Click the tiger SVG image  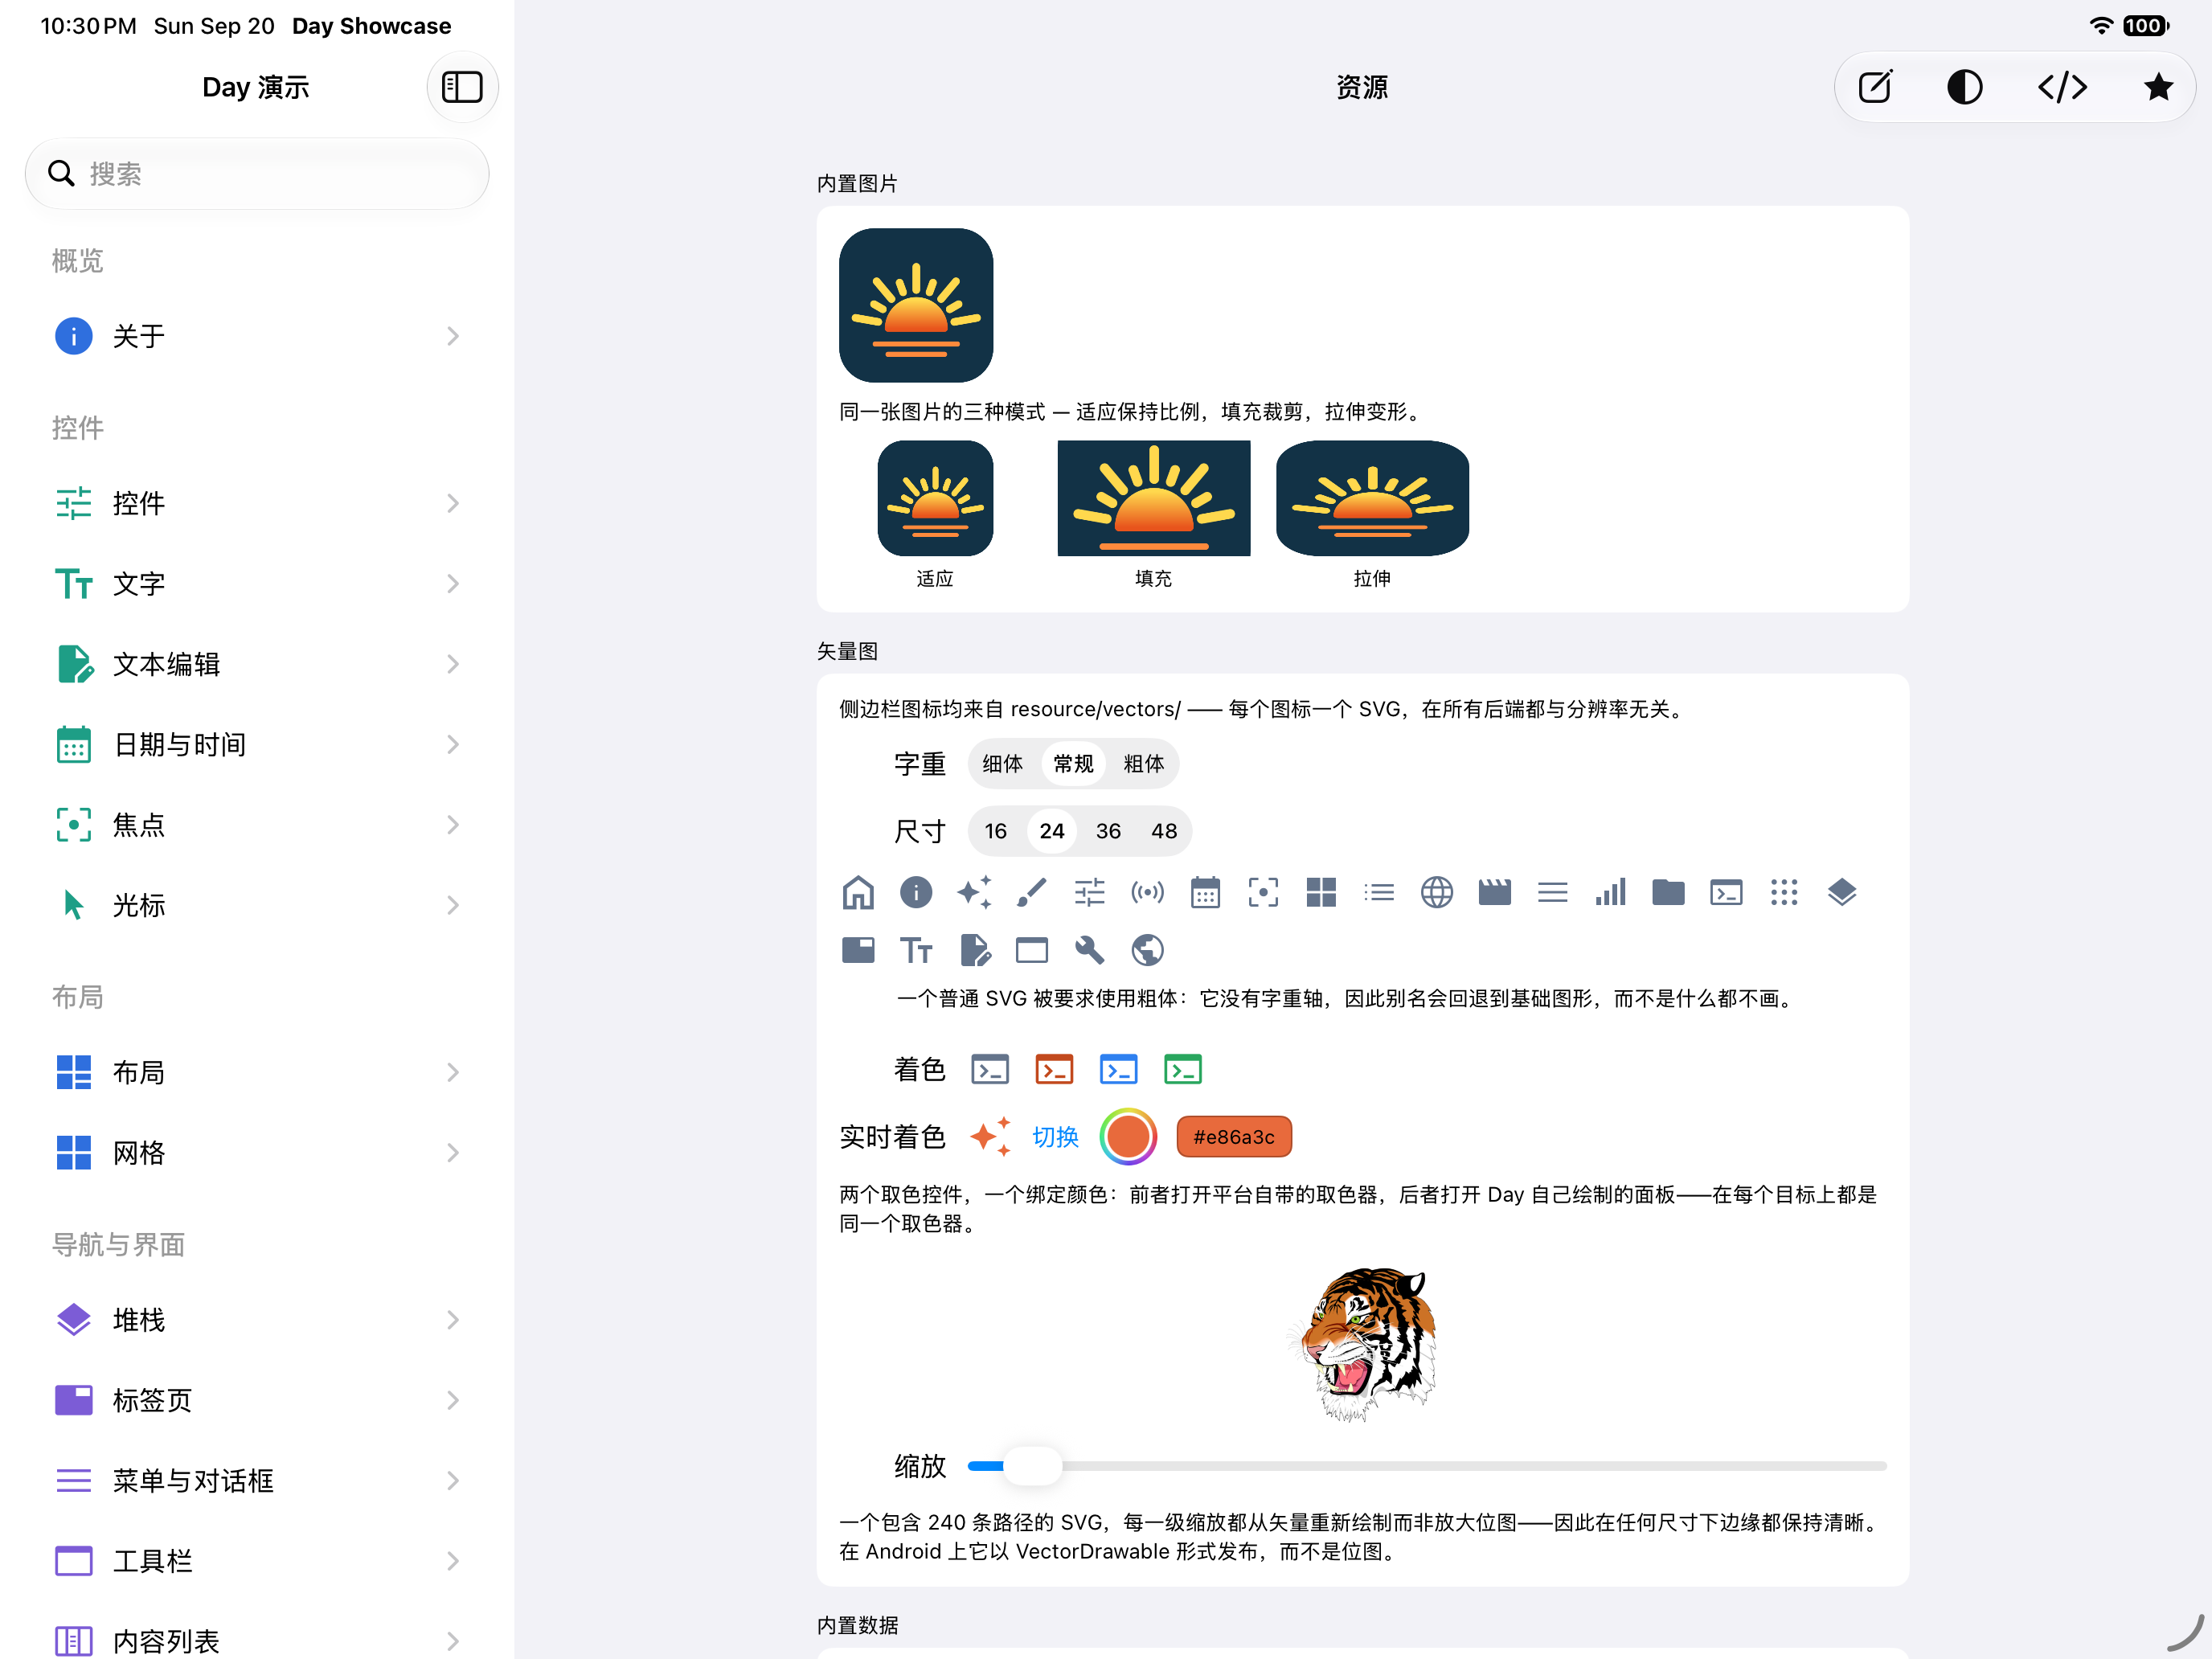tap(1363, 1344)
